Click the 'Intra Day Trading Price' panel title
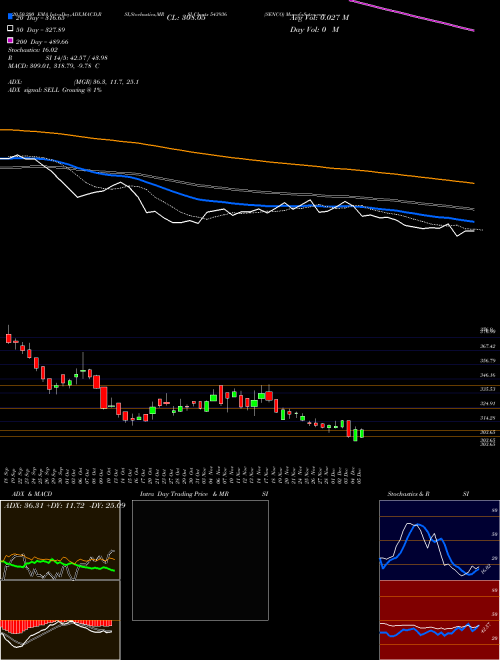 coord(174,494)
